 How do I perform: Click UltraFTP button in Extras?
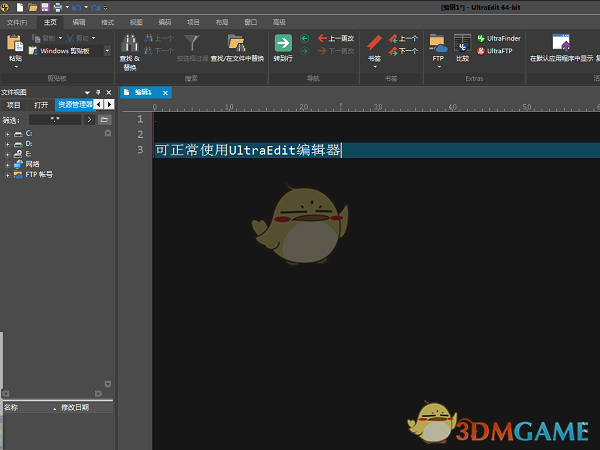coord(497,50)
